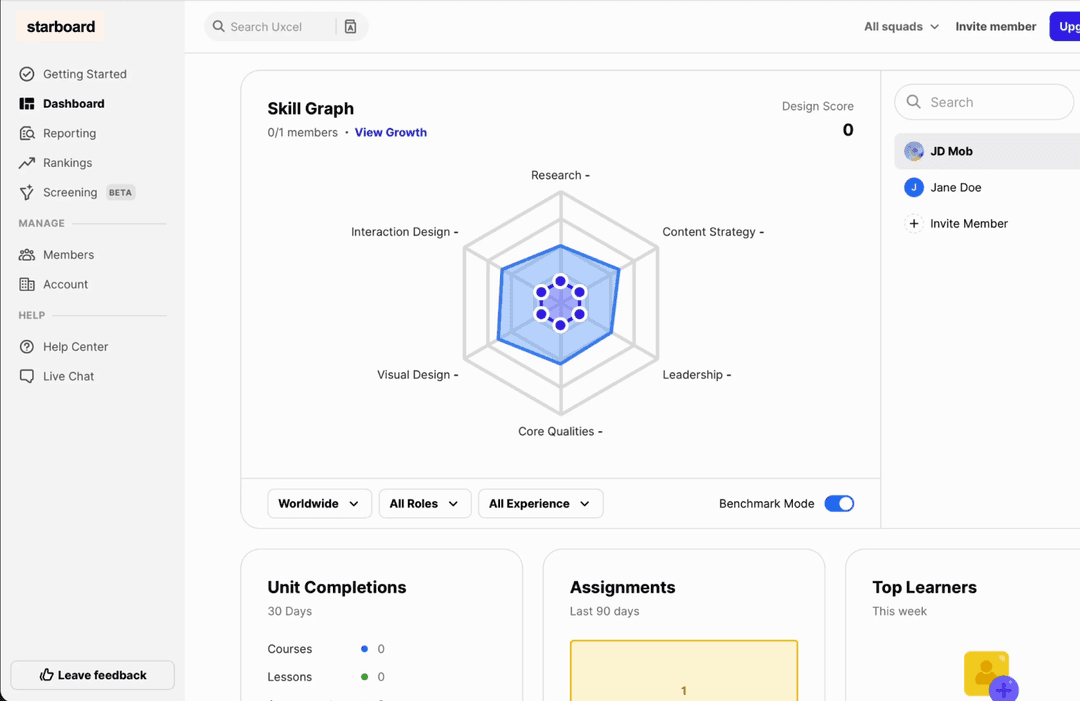
Task: Click the green Lessons legend dot
Action: (x=364, y=677)
